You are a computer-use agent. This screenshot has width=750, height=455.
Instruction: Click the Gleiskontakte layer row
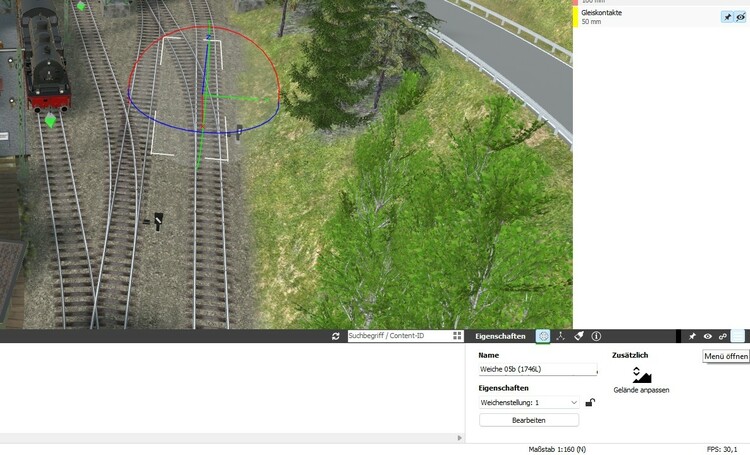pyautogui.click(x=662, y=17)
